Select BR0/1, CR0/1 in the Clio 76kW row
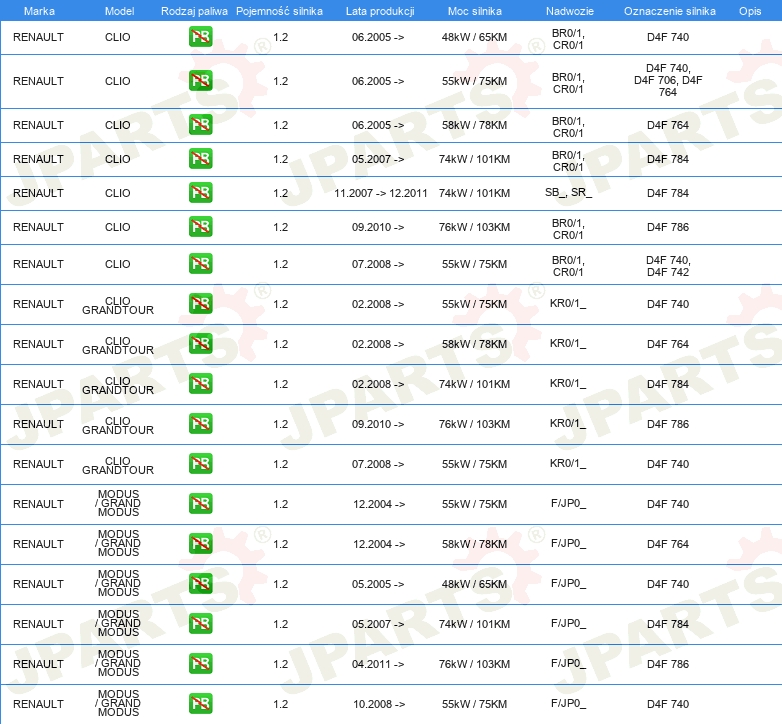The image size is (782, 724). tap(568, 229)
